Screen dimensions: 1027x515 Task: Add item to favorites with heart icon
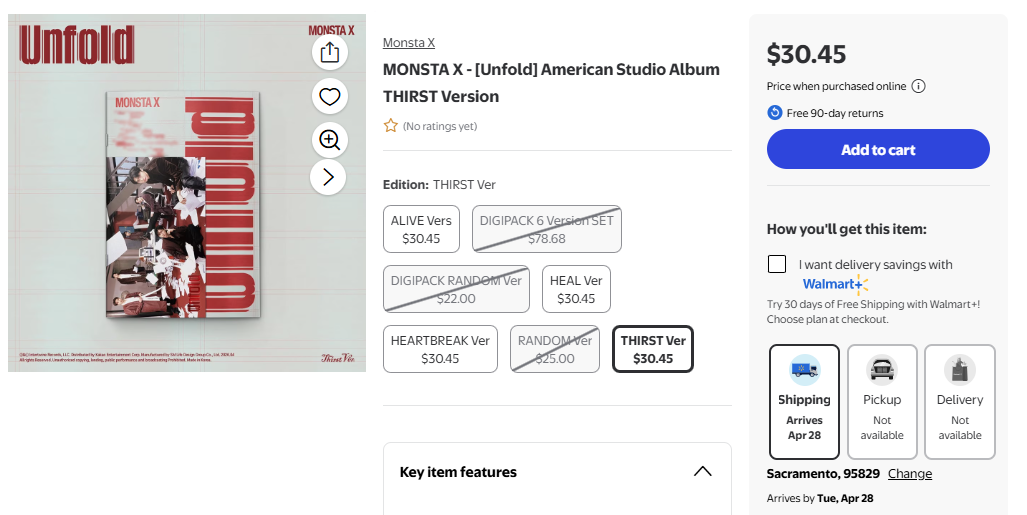tap(330, 97)
